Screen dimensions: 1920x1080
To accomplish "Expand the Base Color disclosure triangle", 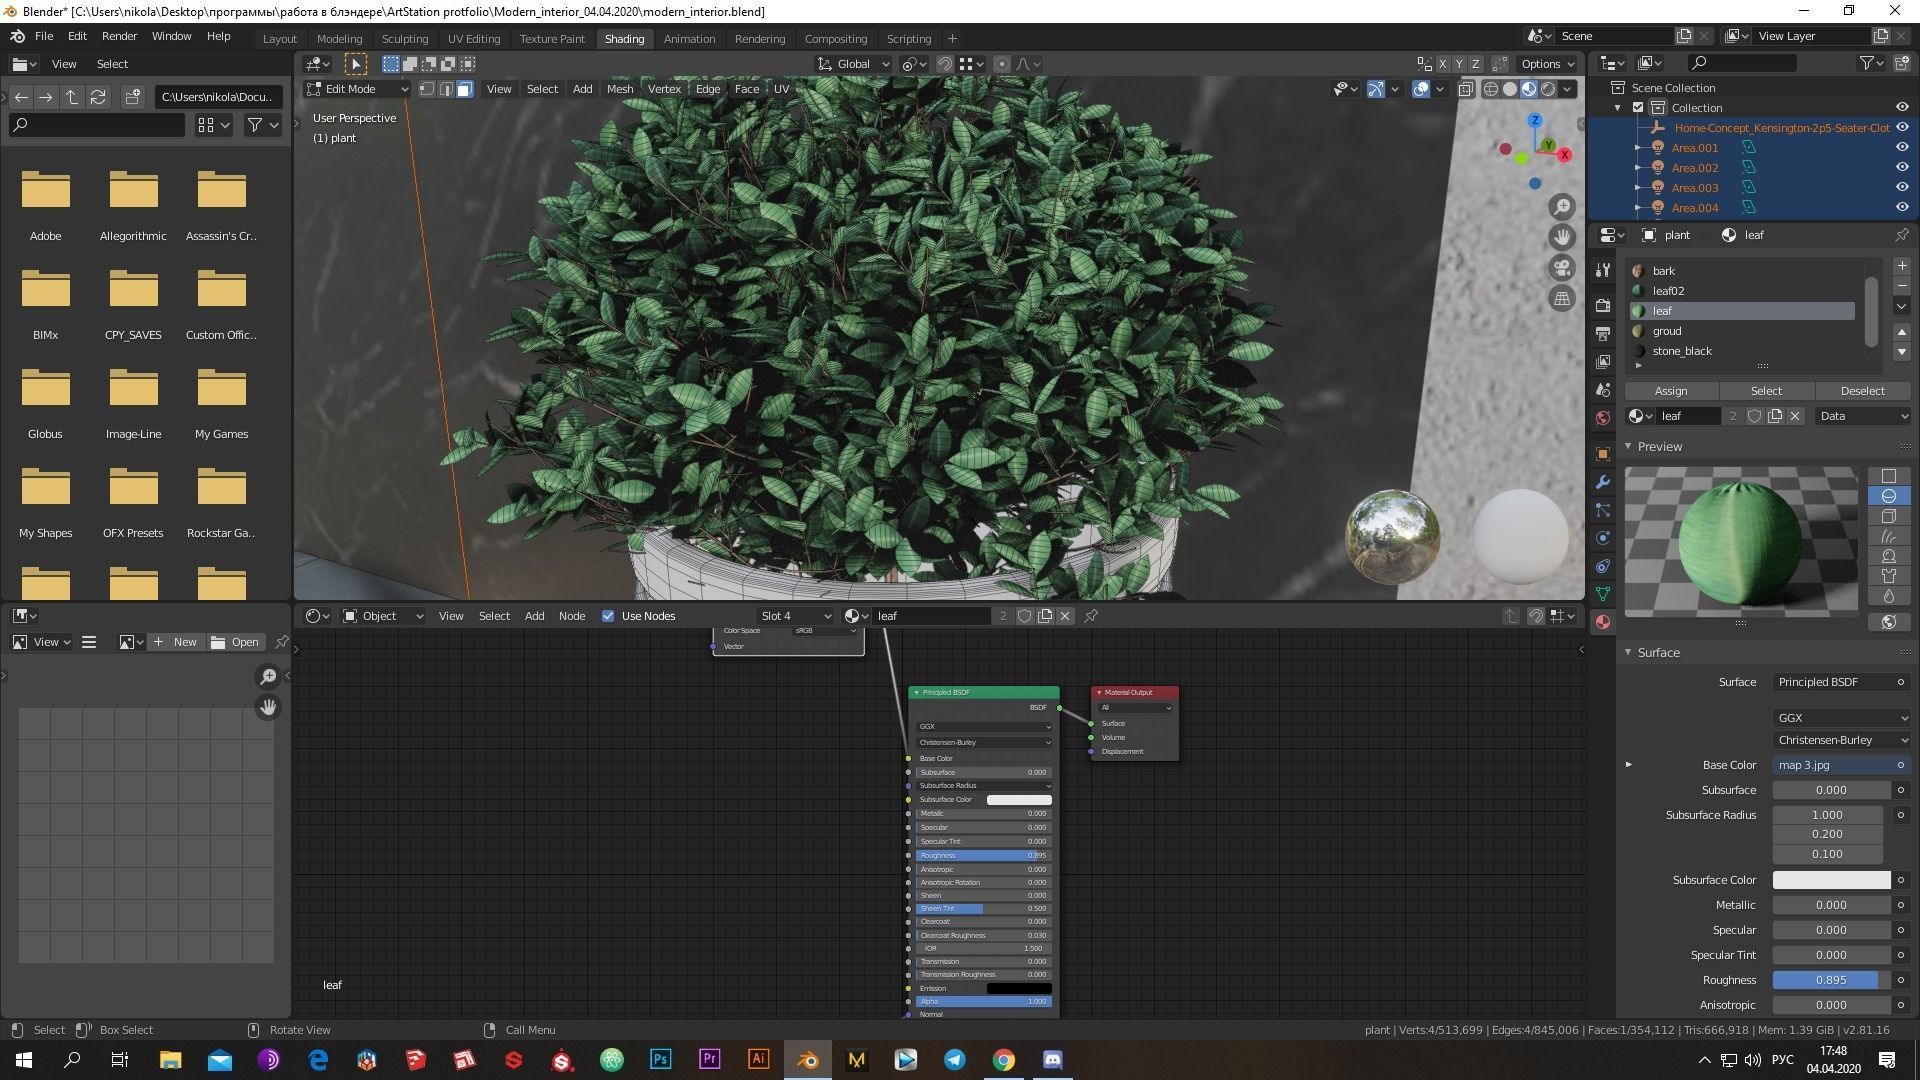I will tap(1629, 765).
